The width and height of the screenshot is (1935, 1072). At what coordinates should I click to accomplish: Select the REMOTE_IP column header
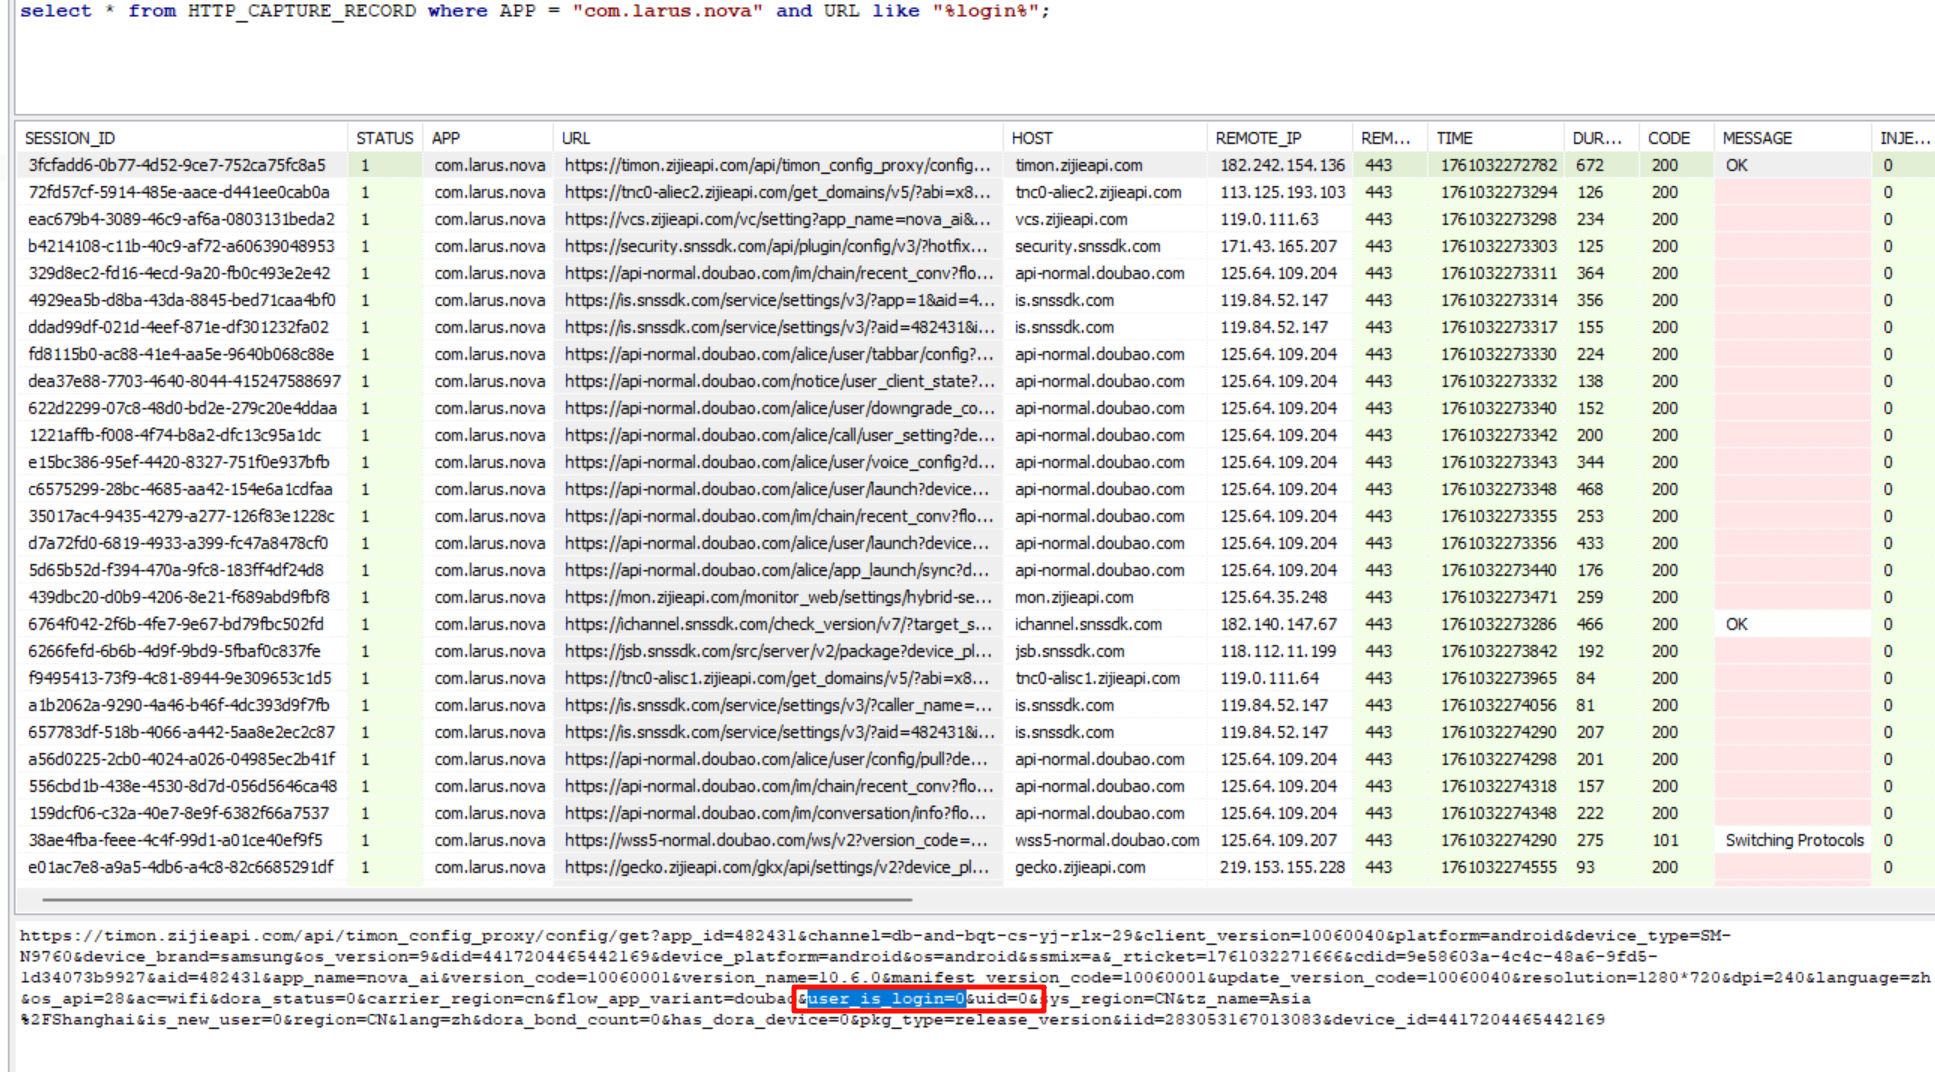(x=1258, y=138)
